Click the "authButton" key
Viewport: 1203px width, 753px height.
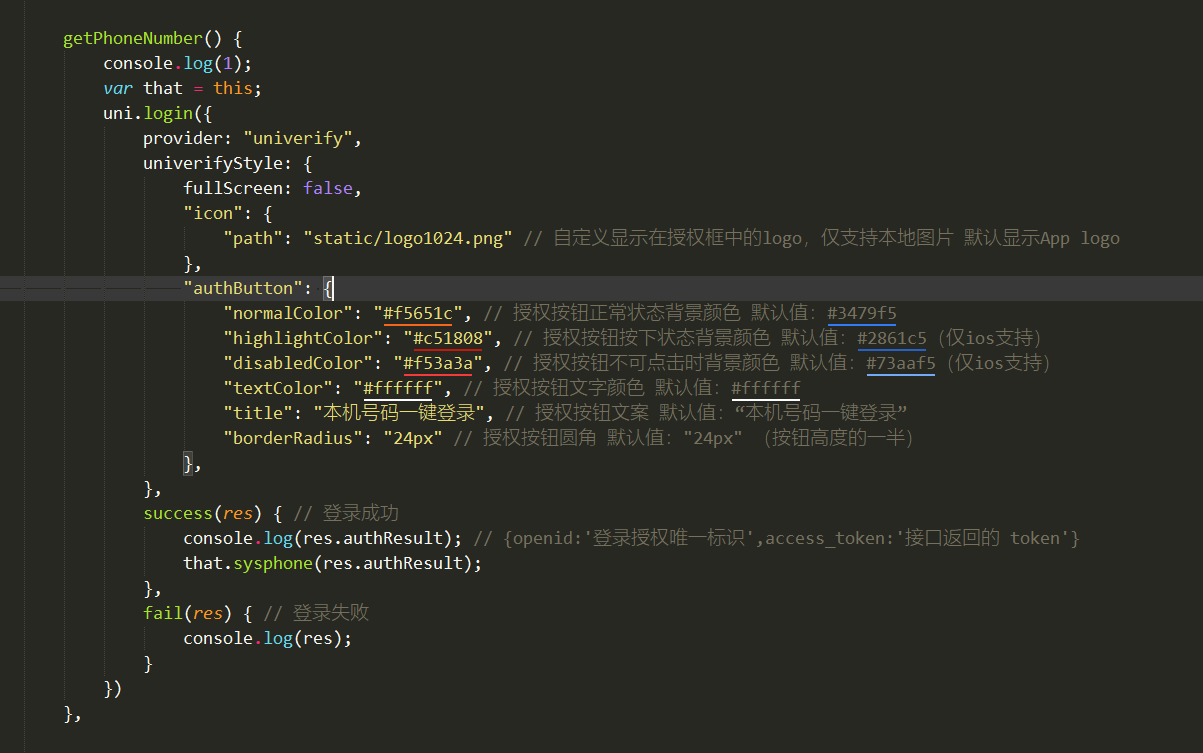(x=247, y=288)
